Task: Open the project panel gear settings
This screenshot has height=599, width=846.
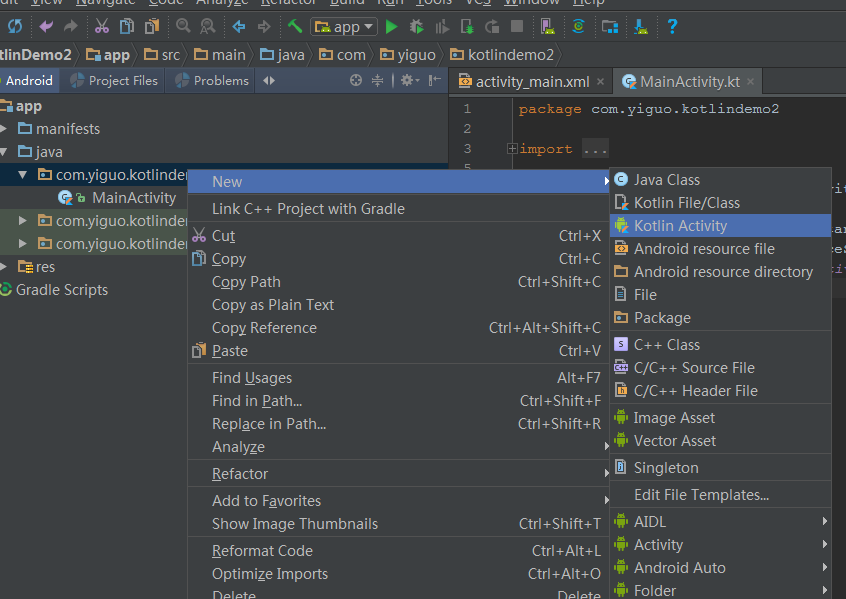Action: 410,80
